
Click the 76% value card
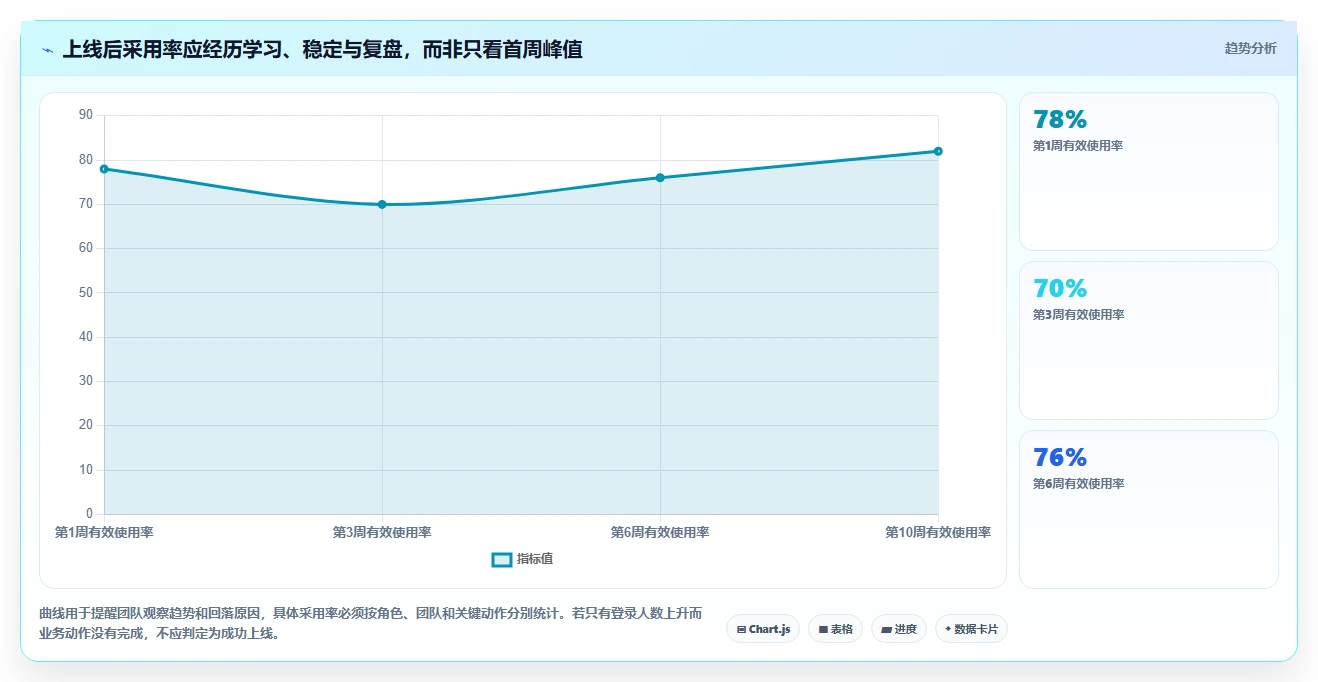tap(1148, 509)
